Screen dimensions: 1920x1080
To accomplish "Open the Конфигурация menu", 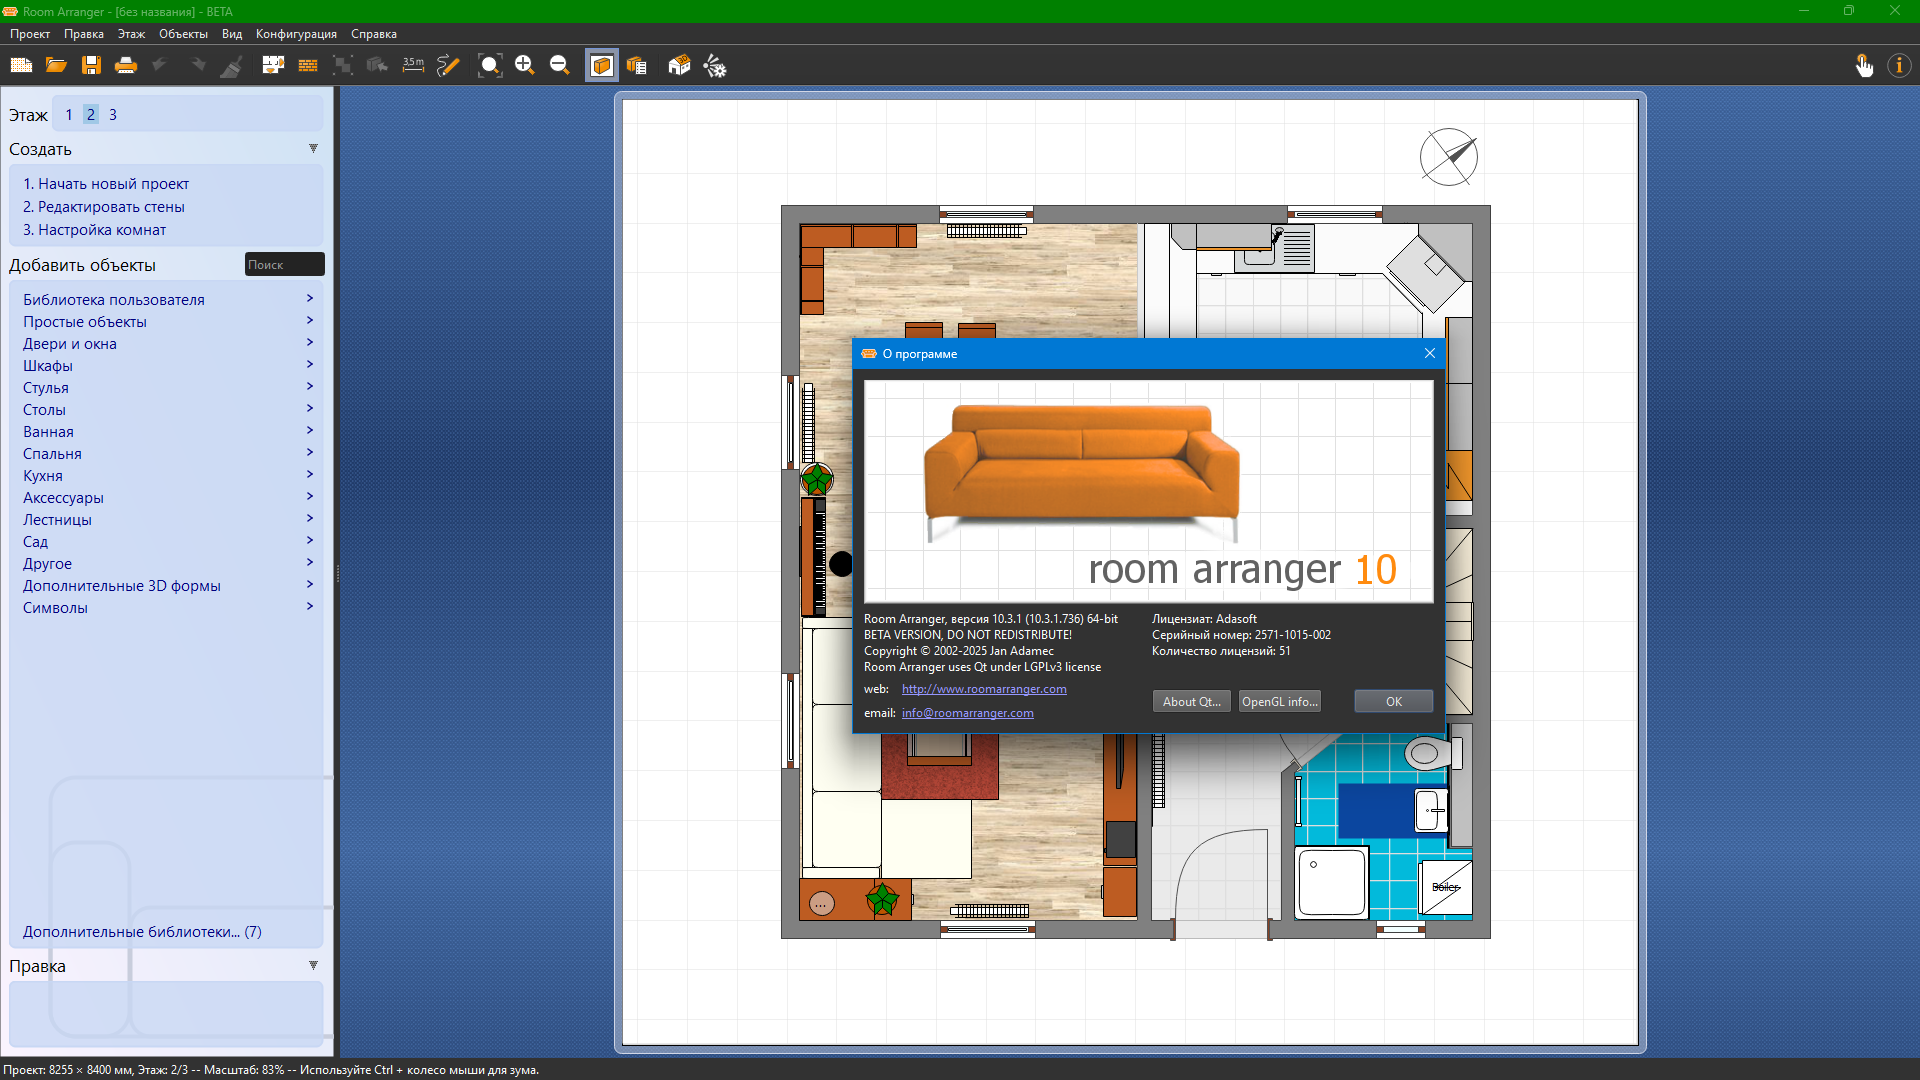I will tap(296, 34).
